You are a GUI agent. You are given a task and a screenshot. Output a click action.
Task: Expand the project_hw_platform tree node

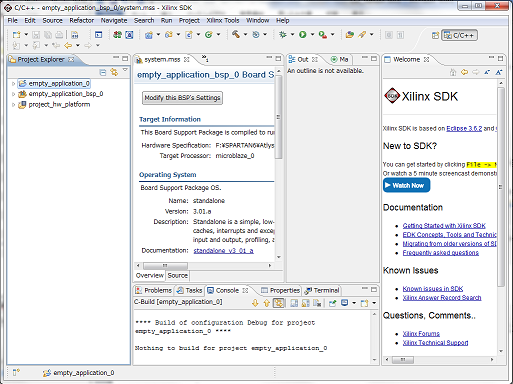coord(13,105)
